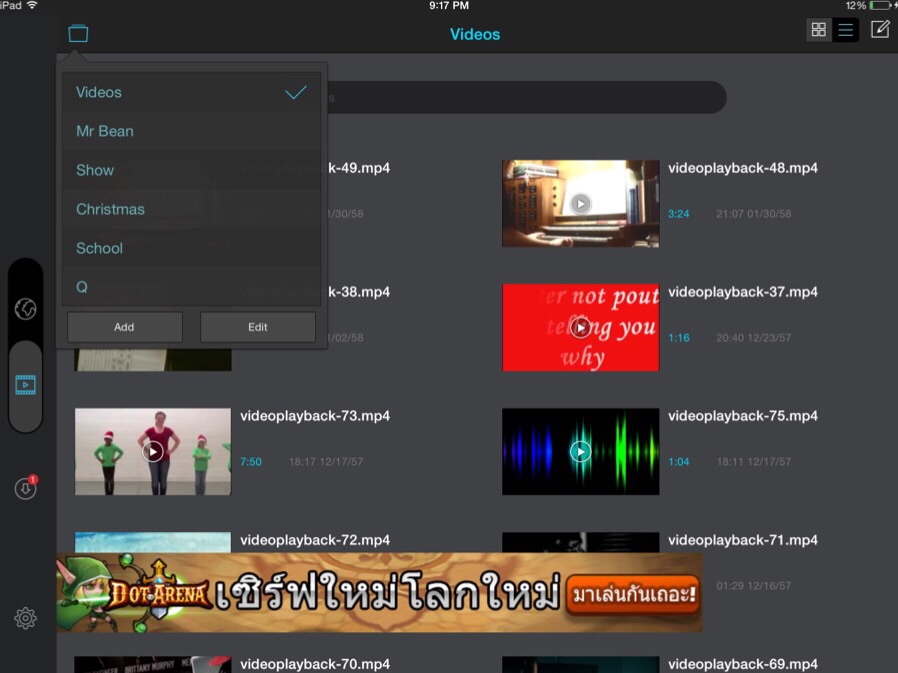Select the School folder

(x=191, y=248)
